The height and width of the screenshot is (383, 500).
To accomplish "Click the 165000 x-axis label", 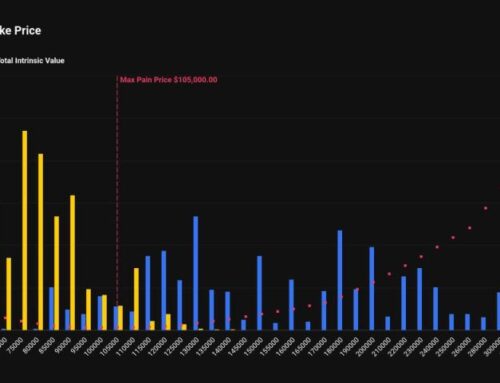I will coord(302,347).
